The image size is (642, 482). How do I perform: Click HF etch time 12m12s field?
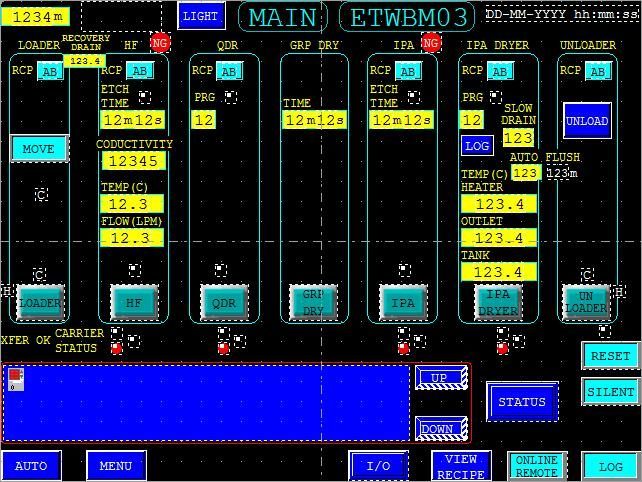click(x=133, y=120)
